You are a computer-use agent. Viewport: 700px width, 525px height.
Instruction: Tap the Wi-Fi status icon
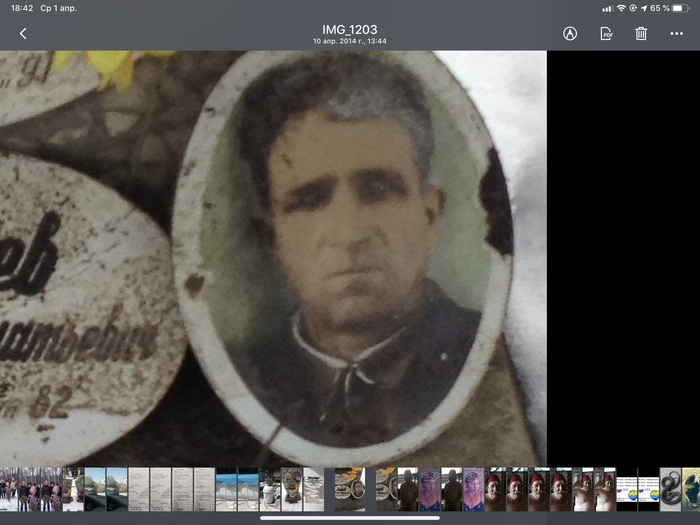621,8
